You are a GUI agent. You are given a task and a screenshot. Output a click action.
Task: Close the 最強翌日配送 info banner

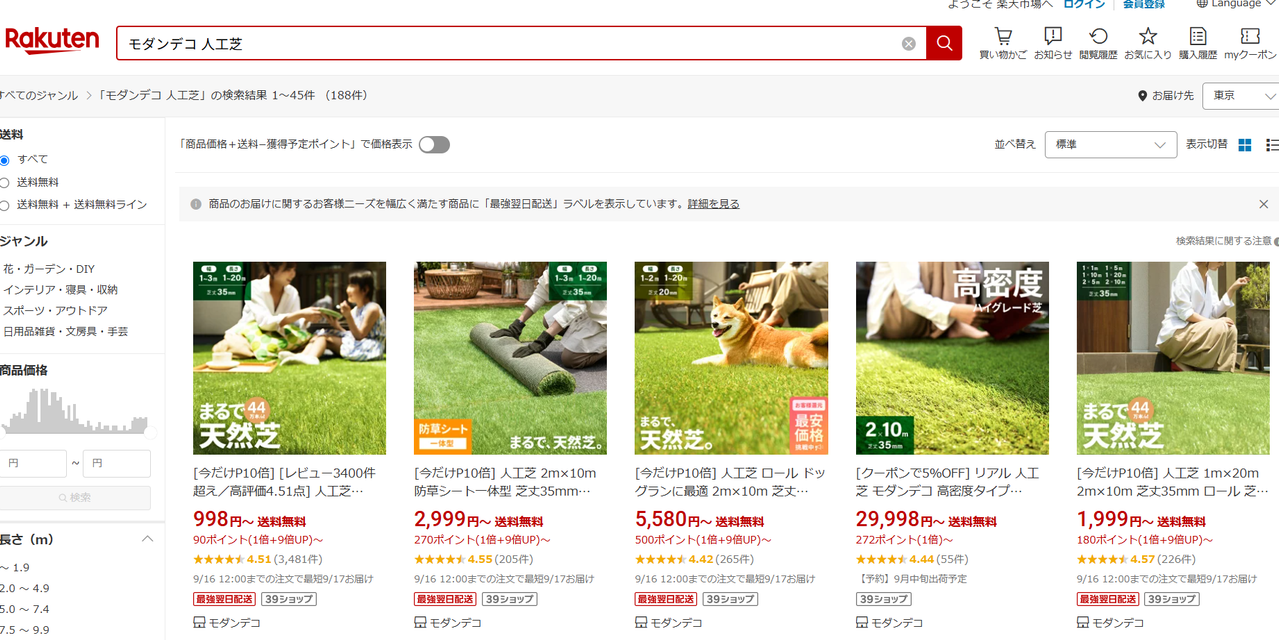[1263, 204]
